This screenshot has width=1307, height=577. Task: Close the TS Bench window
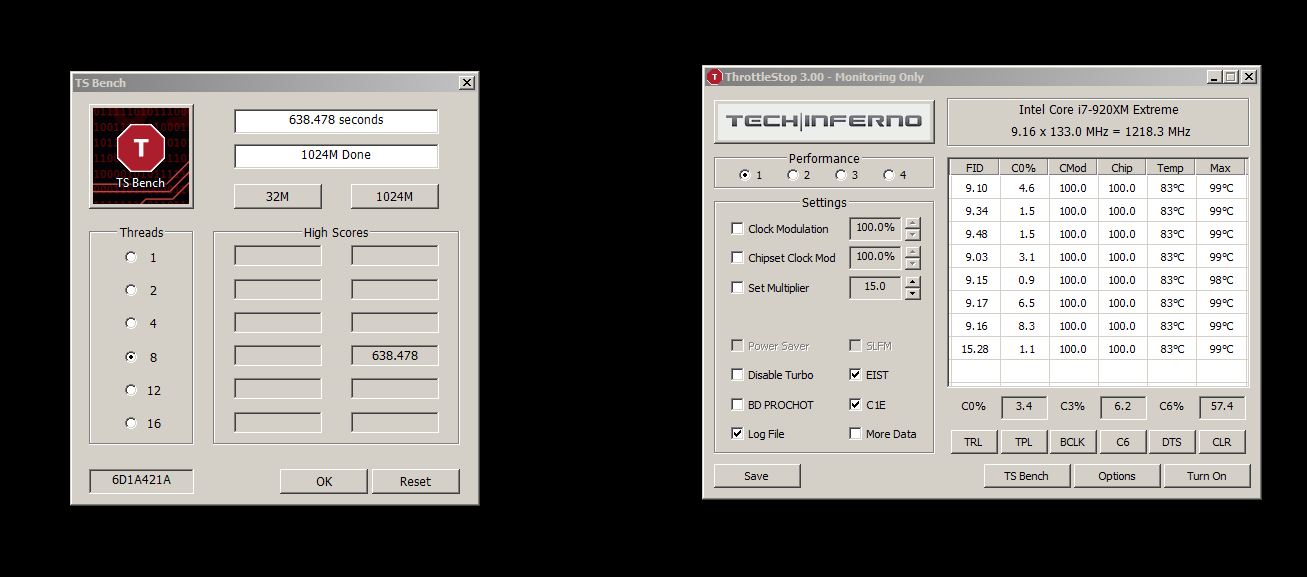(x=466, y=83)
